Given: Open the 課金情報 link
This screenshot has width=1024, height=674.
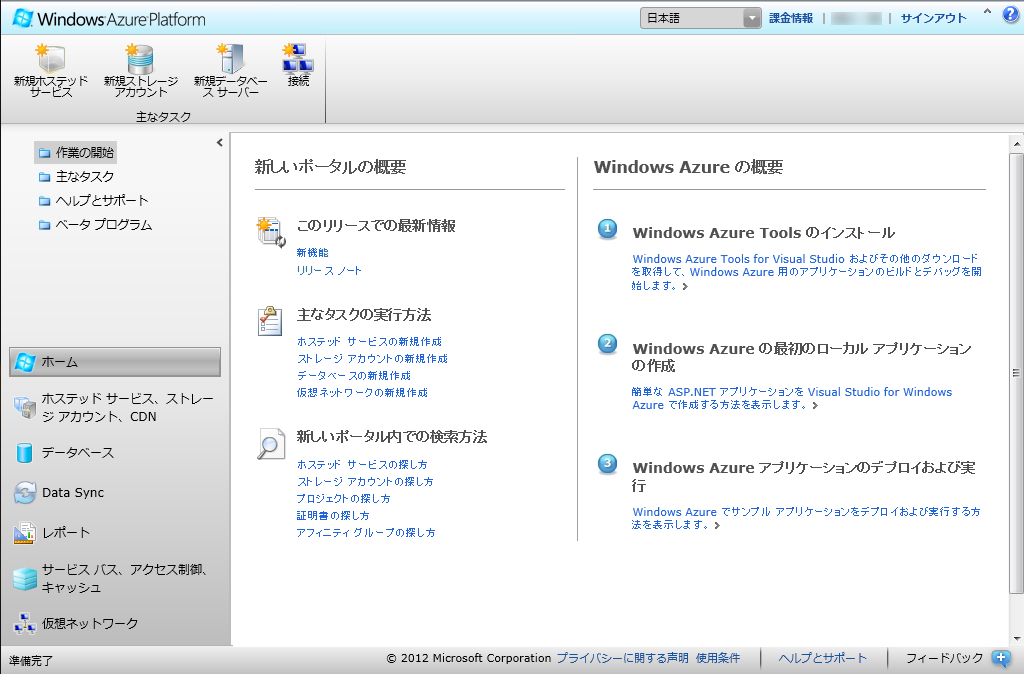Looking at the screenshot, I should (791, 18).
